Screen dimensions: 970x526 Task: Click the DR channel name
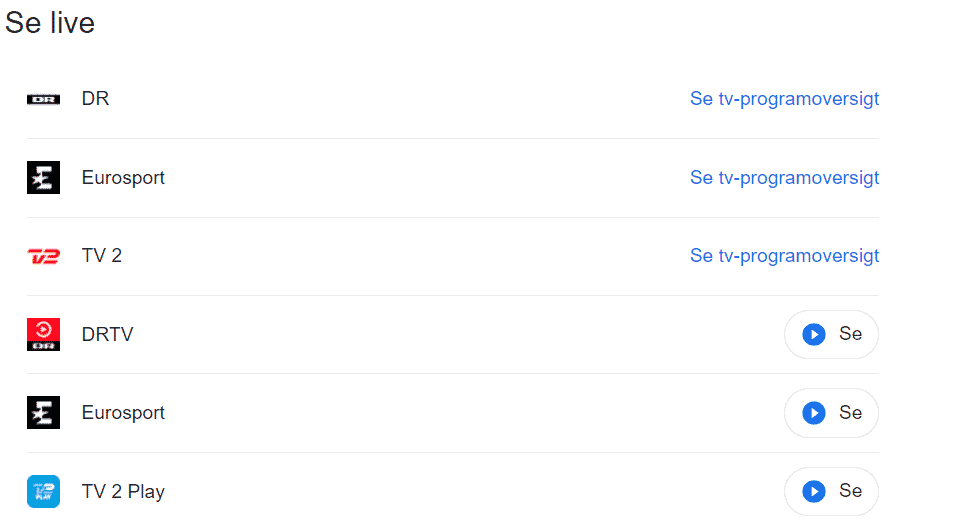pyautogui.click(x=96, y=99)
